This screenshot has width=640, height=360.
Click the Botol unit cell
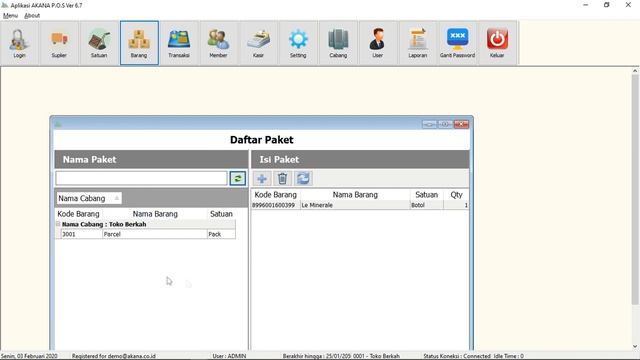427,205
